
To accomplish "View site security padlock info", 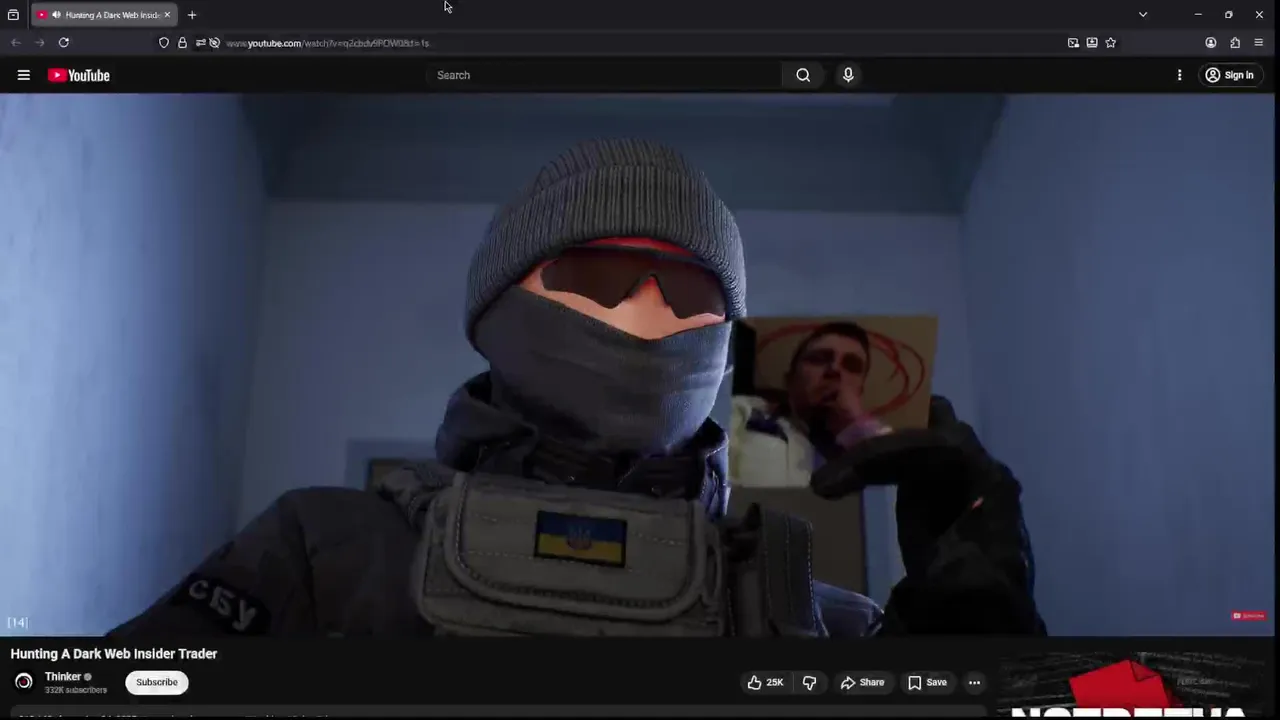I will (182, 43).
